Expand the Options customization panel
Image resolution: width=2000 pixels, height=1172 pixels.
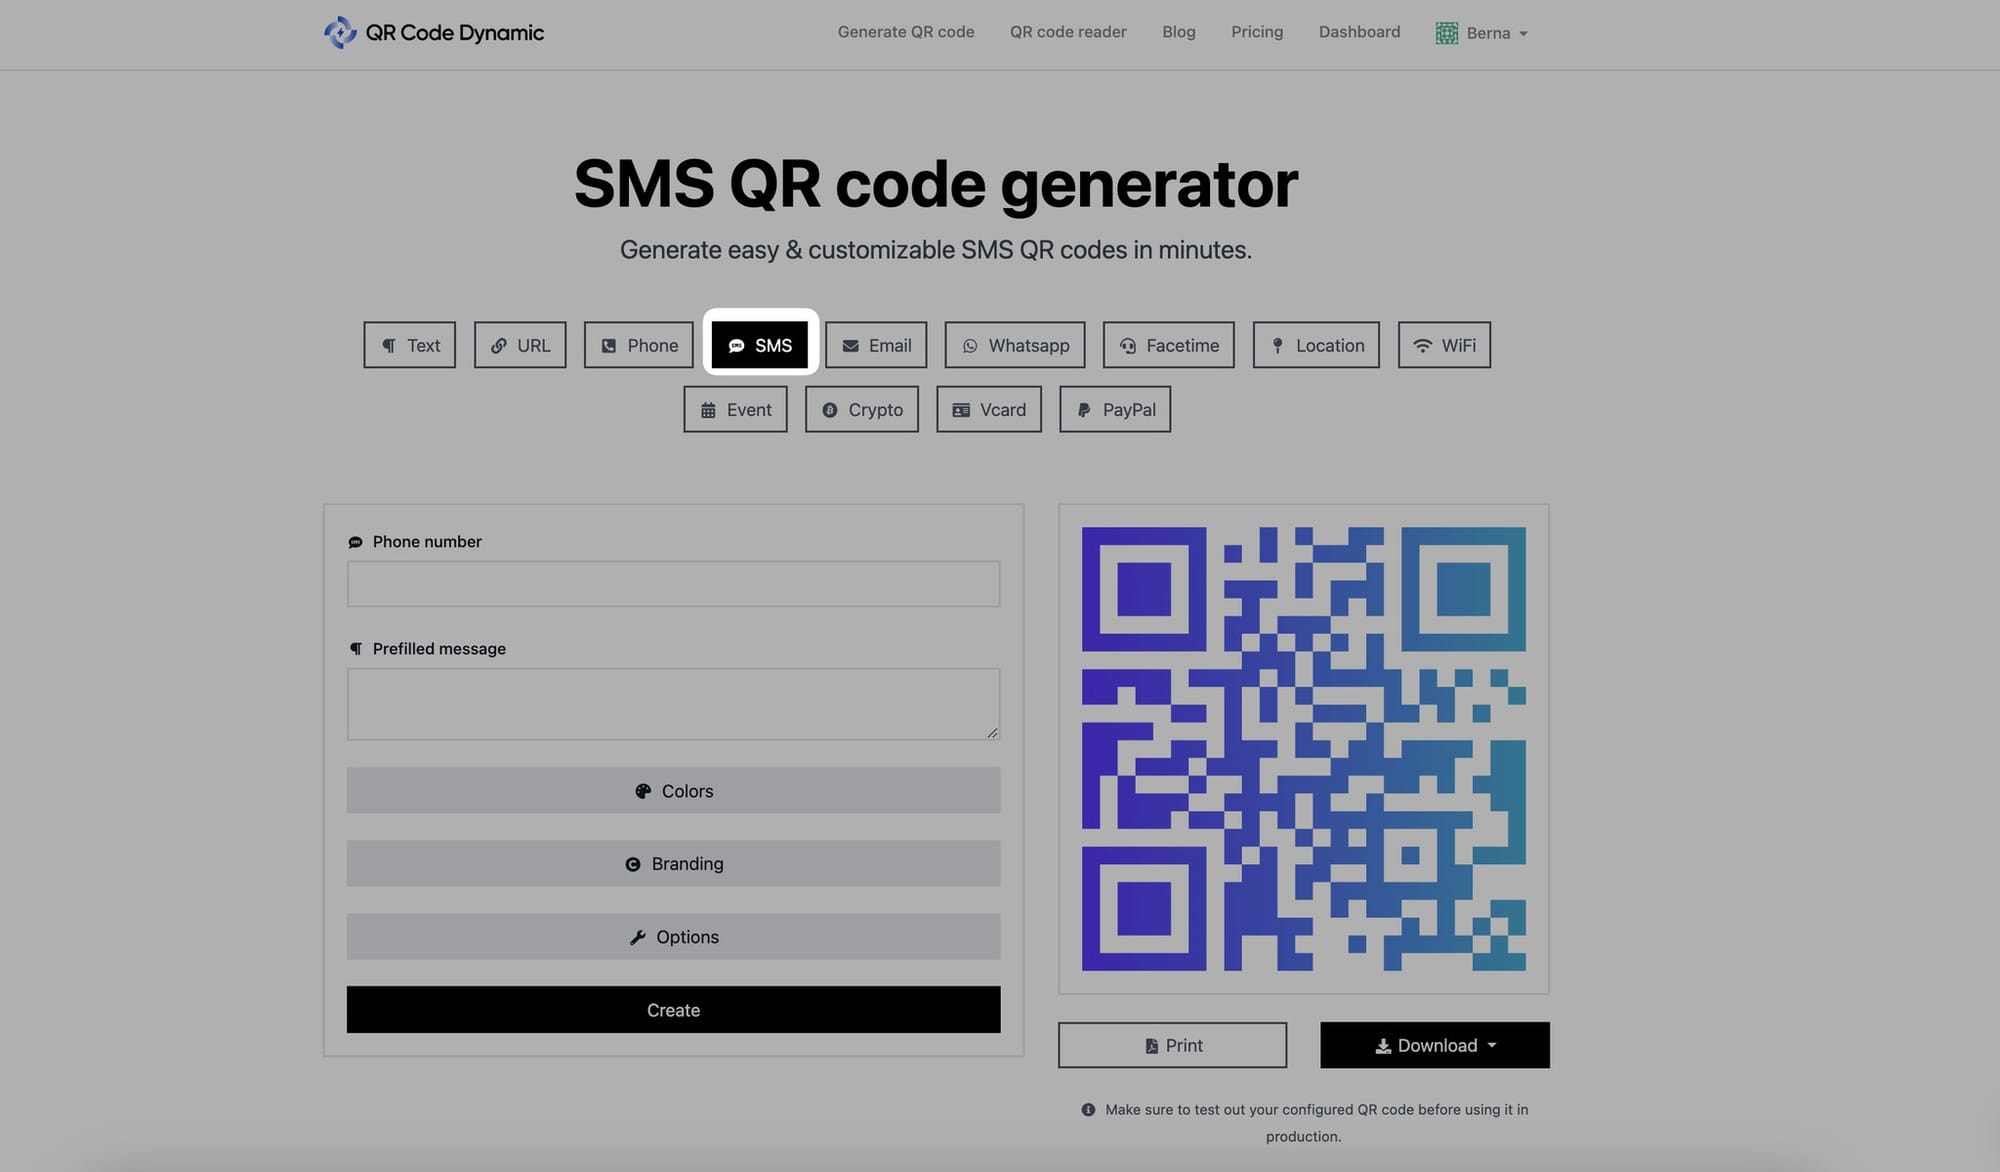(674, 936)
